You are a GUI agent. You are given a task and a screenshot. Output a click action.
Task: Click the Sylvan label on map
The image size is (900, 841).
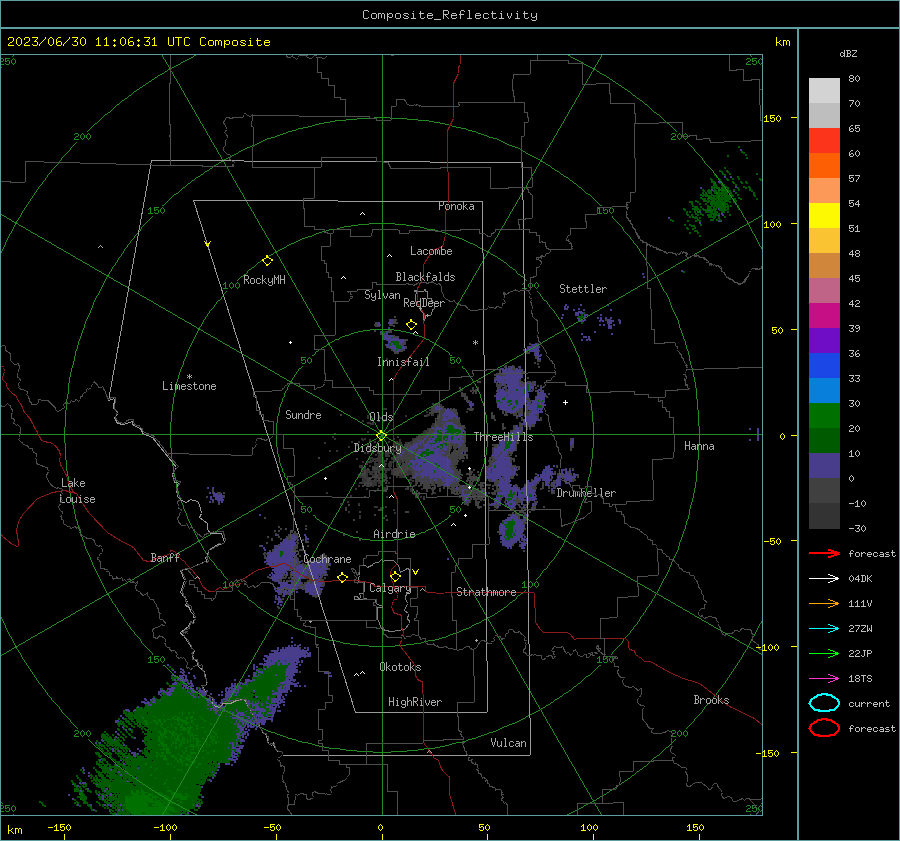382,295
